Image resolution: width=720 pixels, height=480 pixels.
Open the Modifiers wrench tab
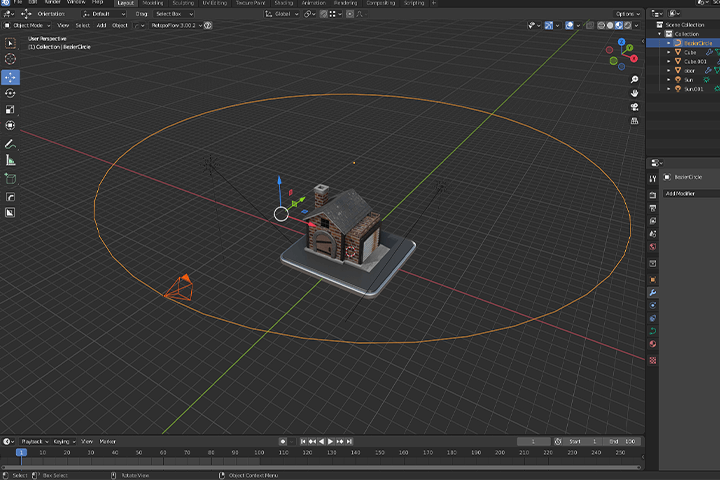click(x=652, y=293)
